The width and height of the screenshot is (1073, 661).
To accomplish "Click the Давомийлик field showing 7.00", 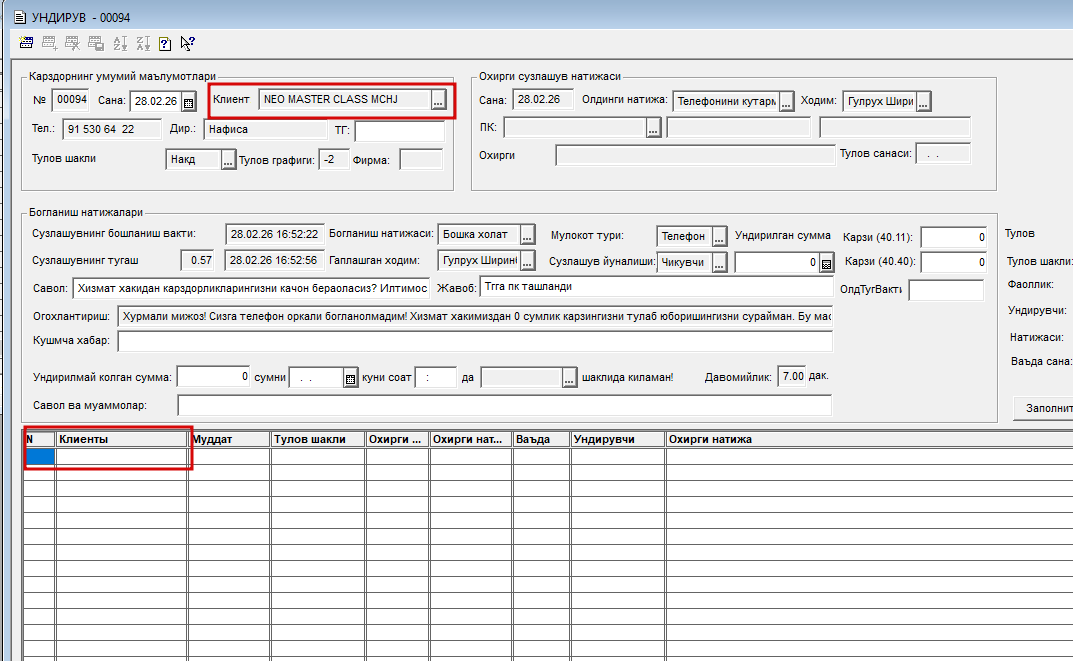I will point(792,376).
